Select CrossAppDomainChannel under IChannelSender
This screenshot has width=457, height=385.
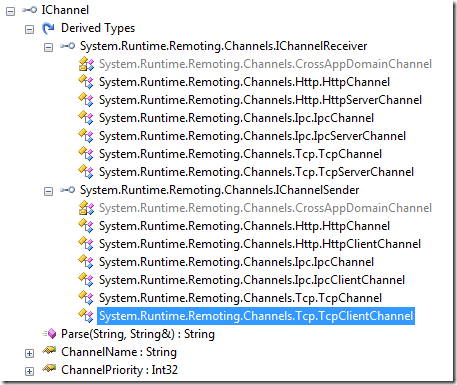click(x=265, y=208)
